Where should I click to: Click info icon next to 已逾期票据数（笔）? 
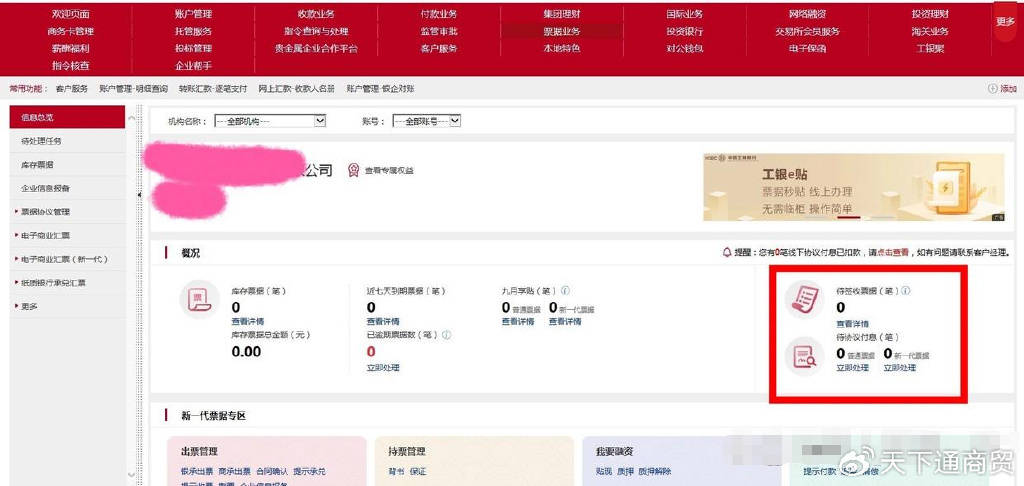coord(446,334)
